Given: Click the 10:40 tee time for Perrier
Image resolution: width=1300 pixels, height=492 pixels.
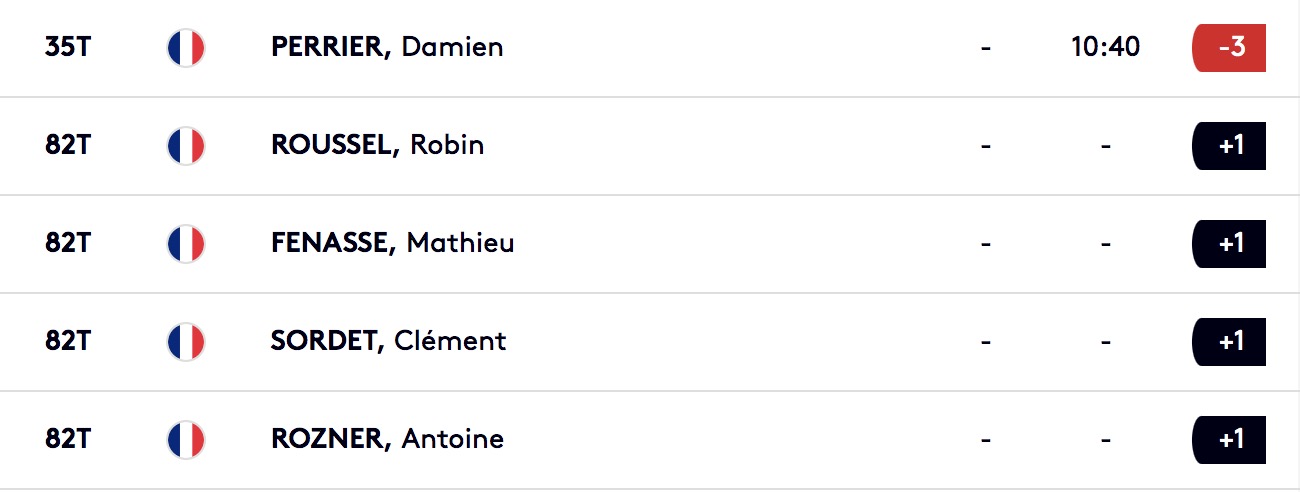Looking at the screenshot, I should click(1105, 47).
